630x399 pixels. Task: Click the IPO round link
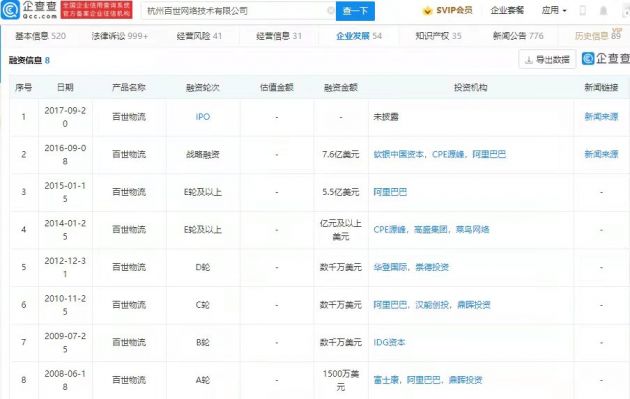[202, 117]
